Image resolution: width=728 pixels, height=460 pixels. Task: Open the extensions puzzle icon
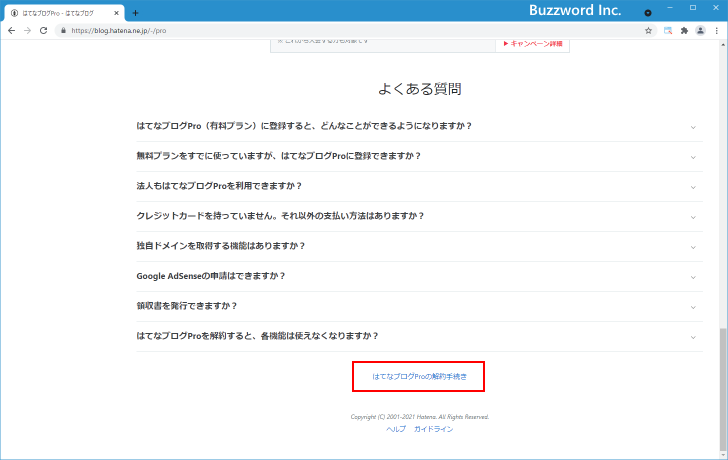pos(684,31)
